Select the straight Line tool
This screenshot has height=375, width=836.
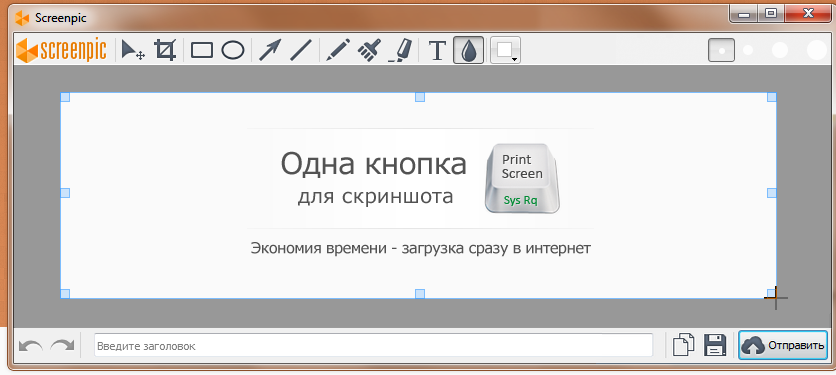click(301, 50)
